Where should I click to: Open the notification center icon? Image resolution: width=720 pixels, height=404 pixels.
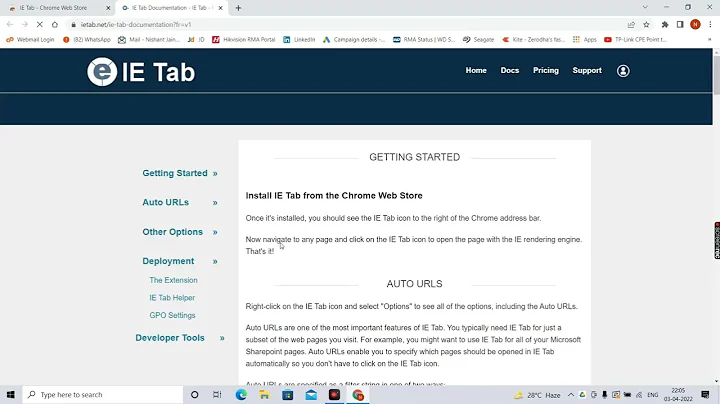click(x=705, y=395)
